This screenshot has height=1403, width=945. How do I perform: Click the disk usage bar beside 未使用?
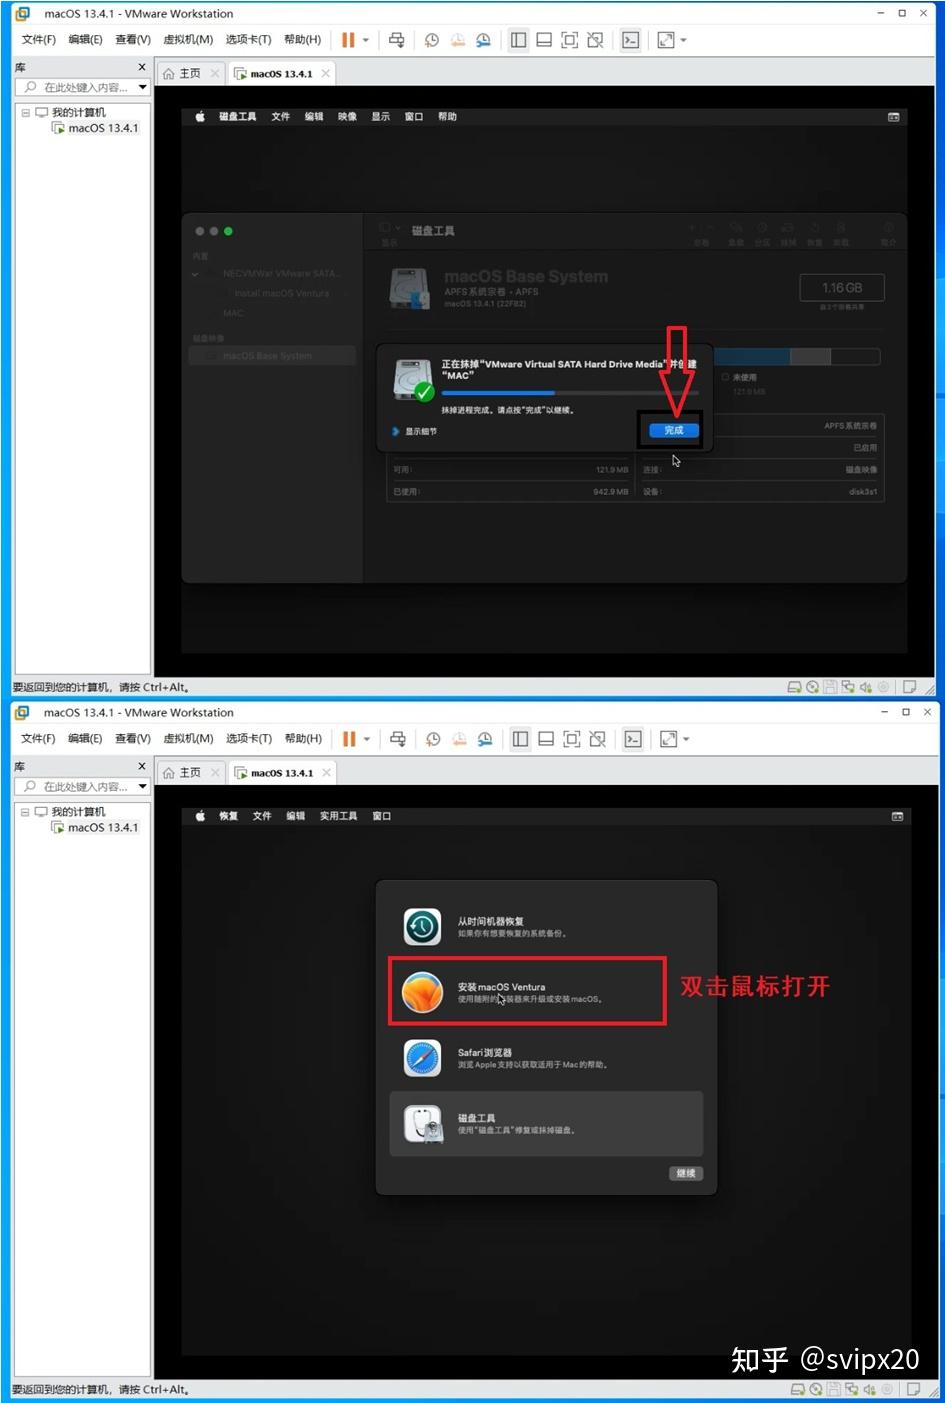pyautogui.click(x=796, y=357)
